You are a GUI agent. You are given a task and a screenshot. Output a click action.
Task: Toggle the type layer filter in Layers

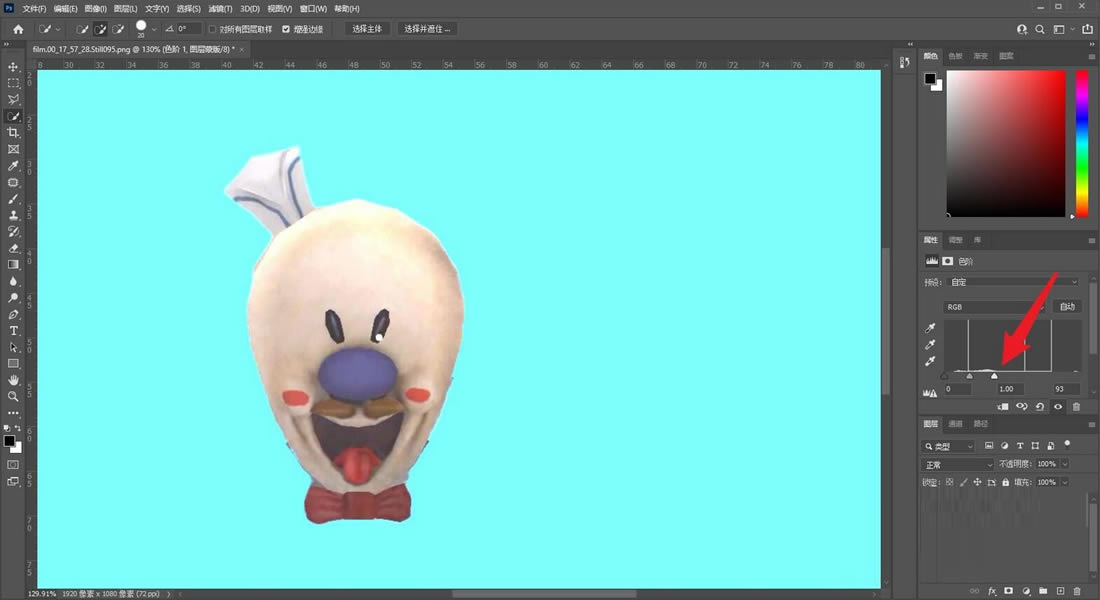[1020, 446]
